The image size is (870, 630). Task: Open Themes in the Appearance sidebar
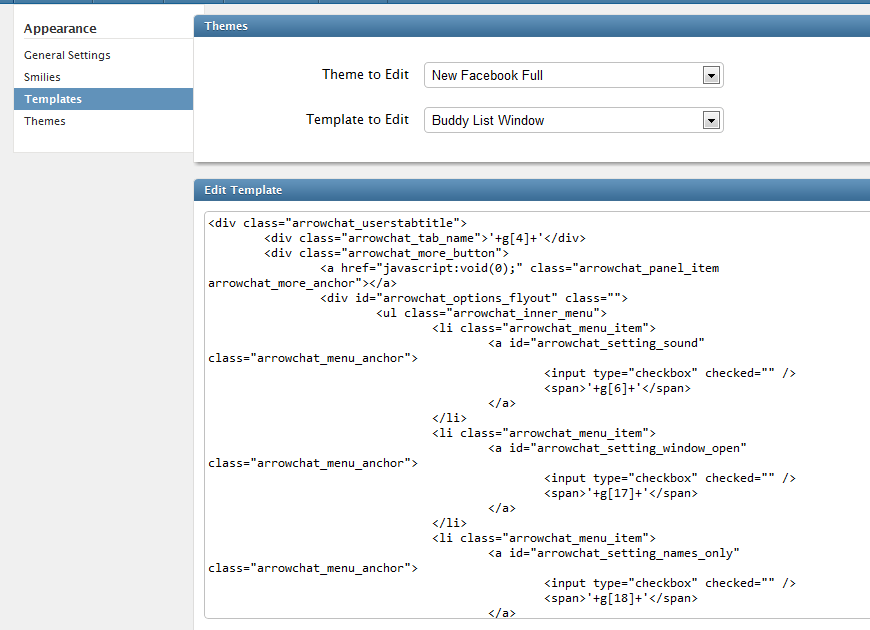45,121
